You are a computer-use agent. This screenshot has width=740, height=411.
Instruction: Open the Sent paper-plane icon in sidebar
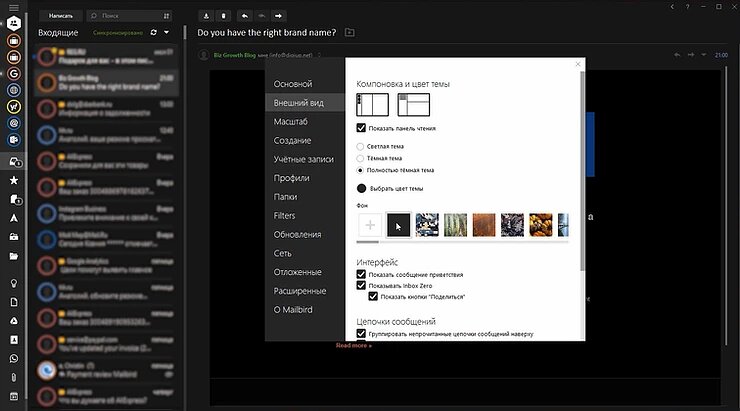(14, 218)
